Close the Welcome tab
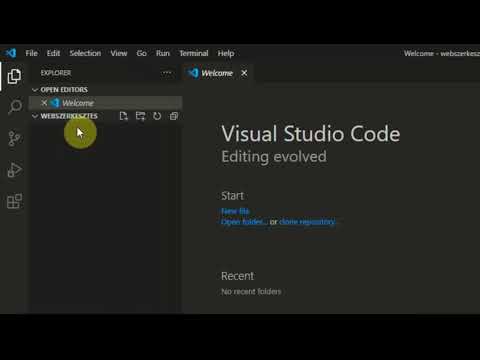This screenshot has width=480, height=360. 244,73
